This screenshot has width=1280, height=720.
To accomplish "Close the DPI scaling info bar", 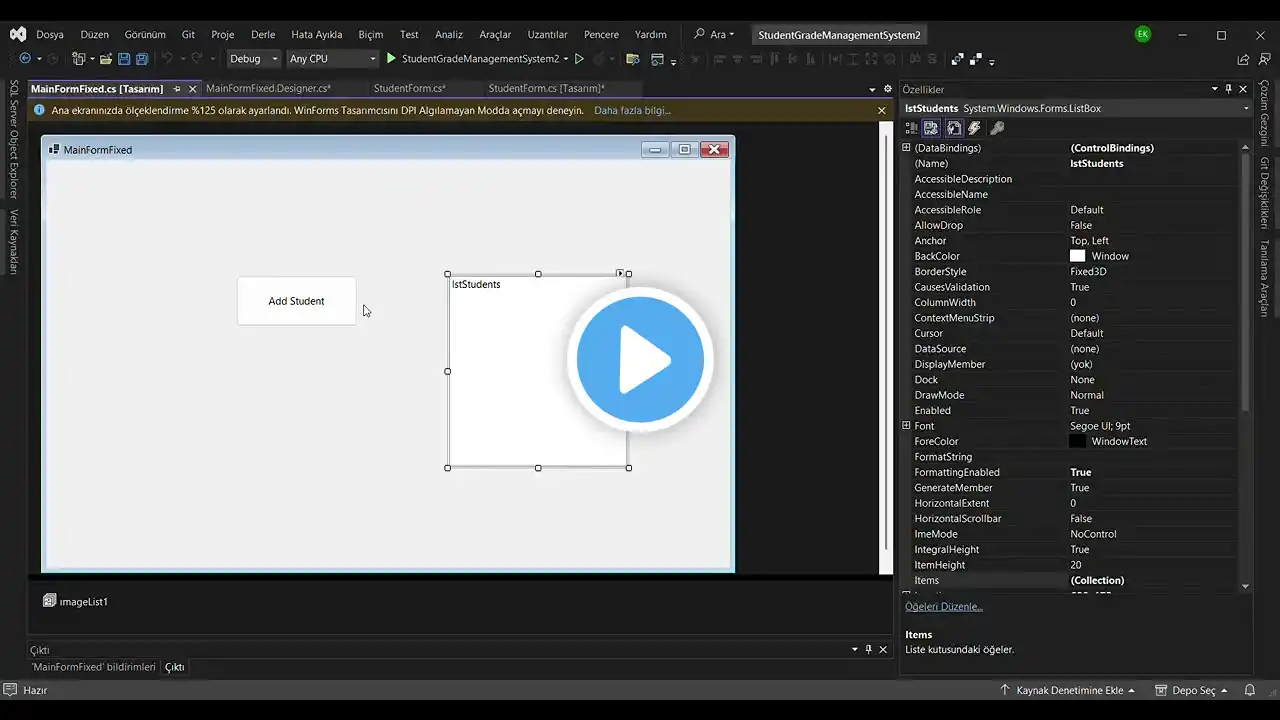I will click(881, 110).
